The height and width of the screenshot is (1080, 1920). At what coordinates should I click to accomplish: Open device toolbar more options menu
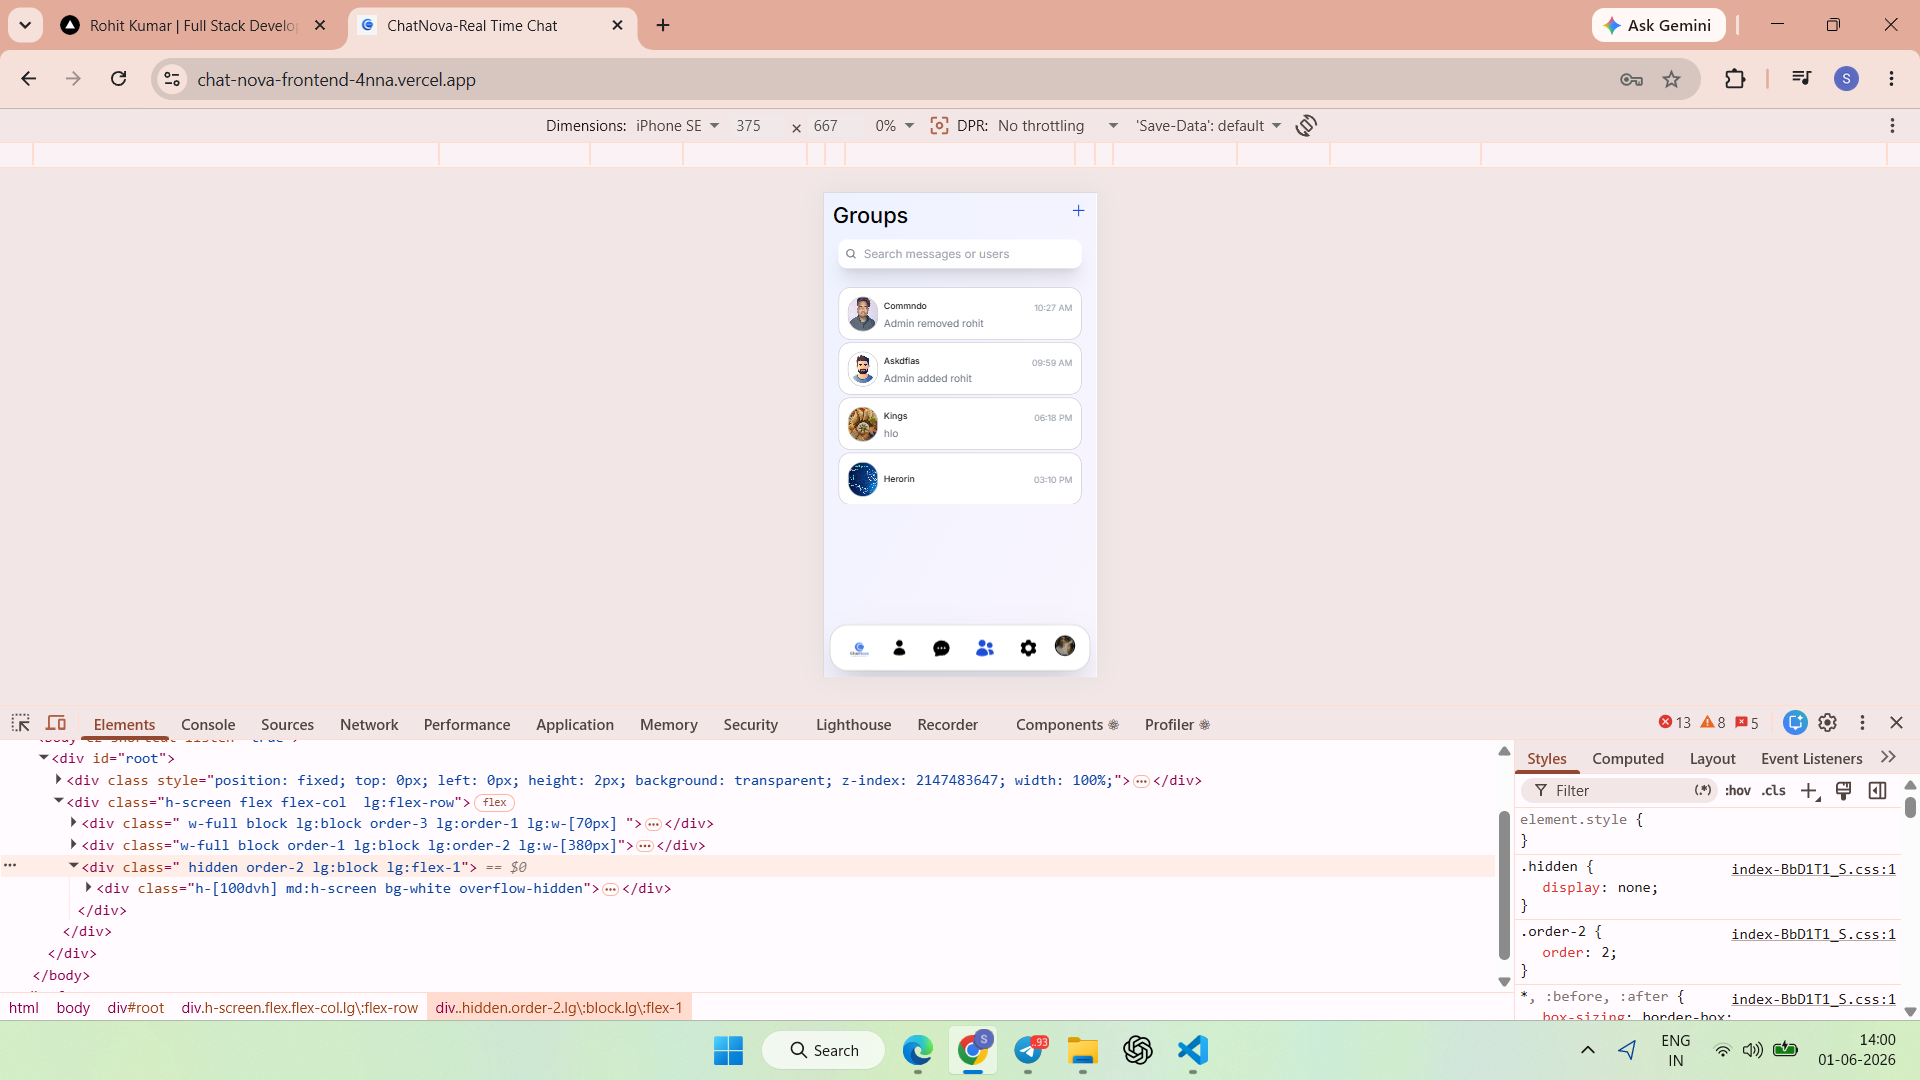[1892, 125]
